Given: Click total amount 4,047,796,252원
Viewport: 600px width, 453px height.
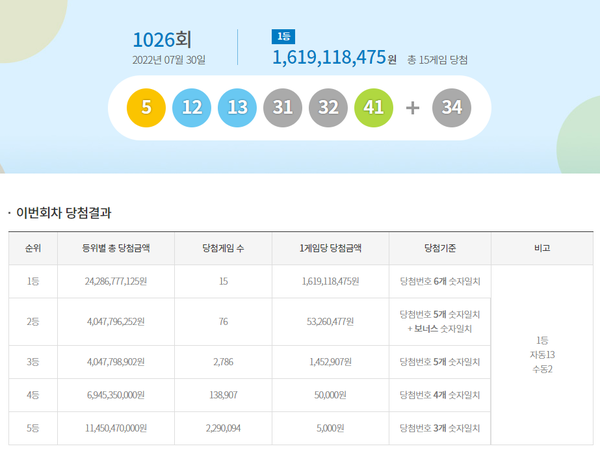Looking at the screenshot, I should coord(116,322).
